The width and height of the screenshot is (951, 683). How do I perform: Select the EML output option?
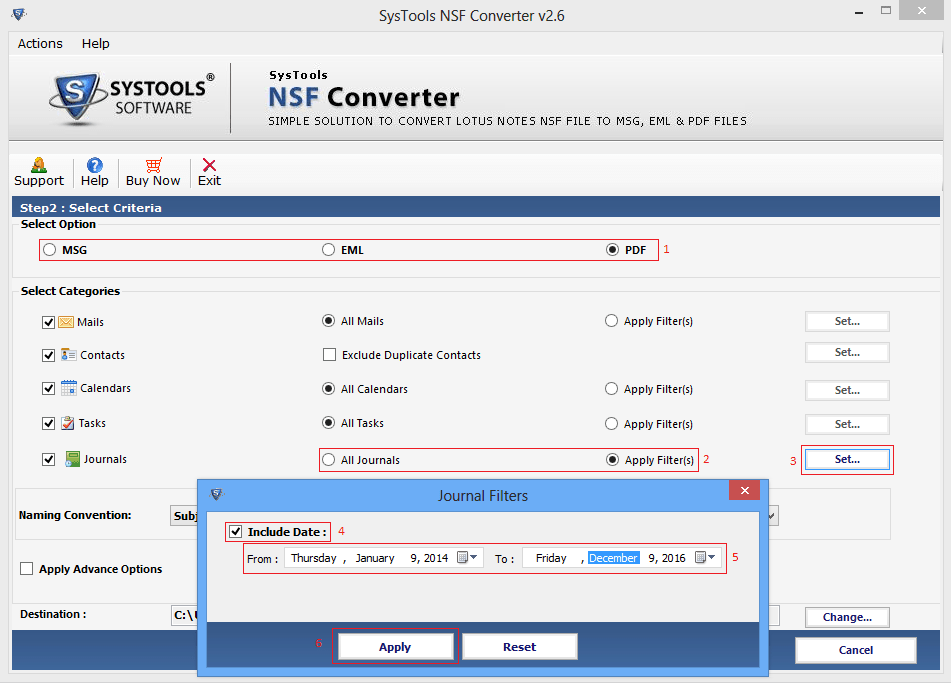click(328, 250)
